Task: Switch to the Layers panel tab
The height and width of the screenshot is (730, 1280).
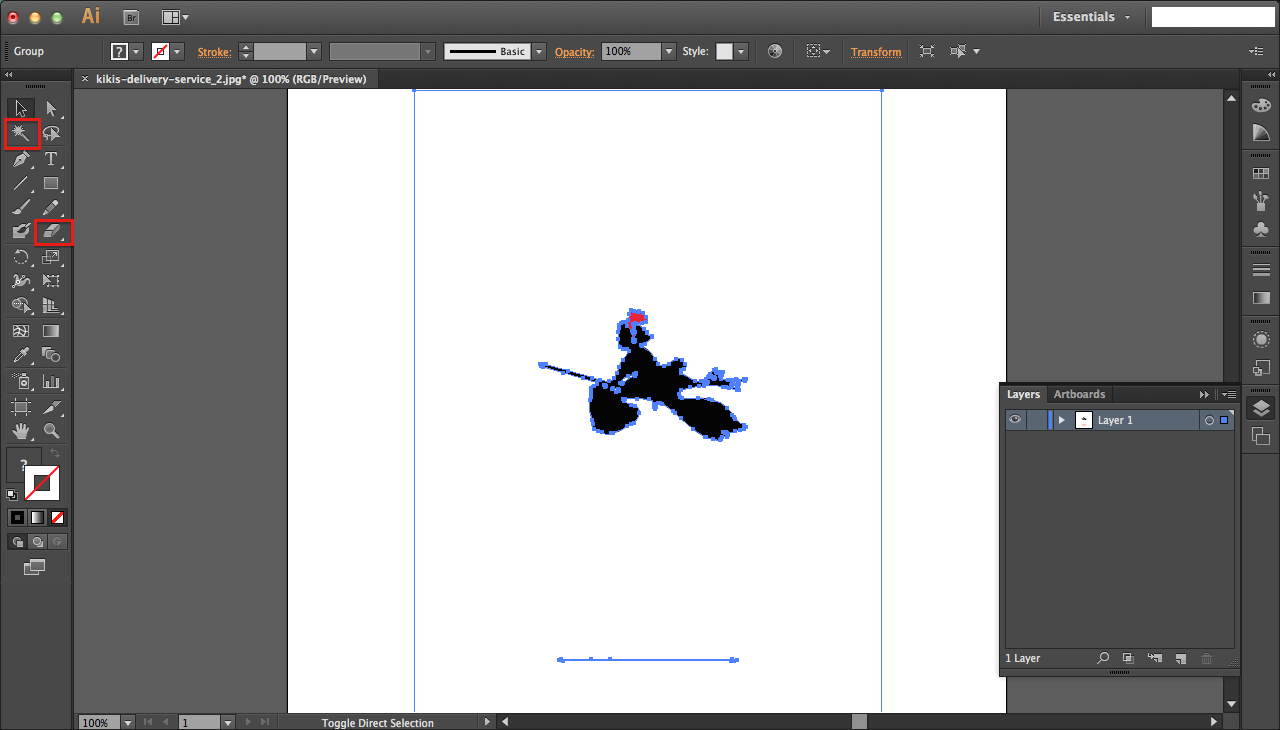Action: click(1023, 394)
